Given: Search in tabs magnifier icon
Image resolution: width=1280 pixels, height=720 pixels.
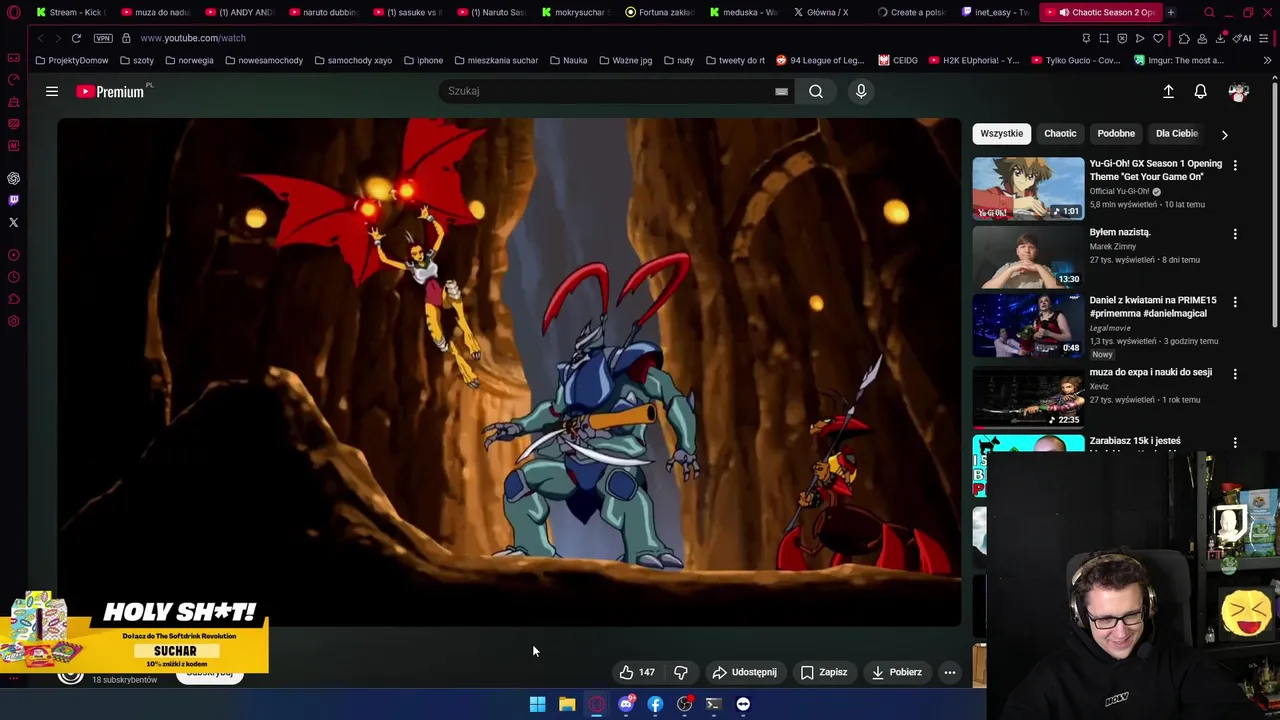Looking at the screenshot, I should tap(1209, 12).
